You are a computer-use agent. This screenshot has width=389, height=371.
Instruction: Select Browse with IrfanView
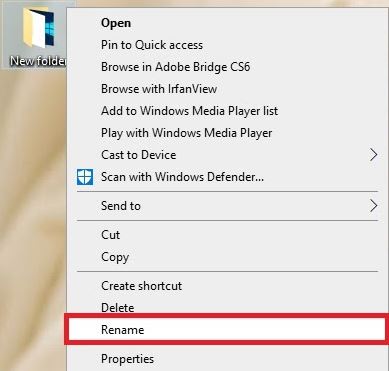tap(159, 89)
